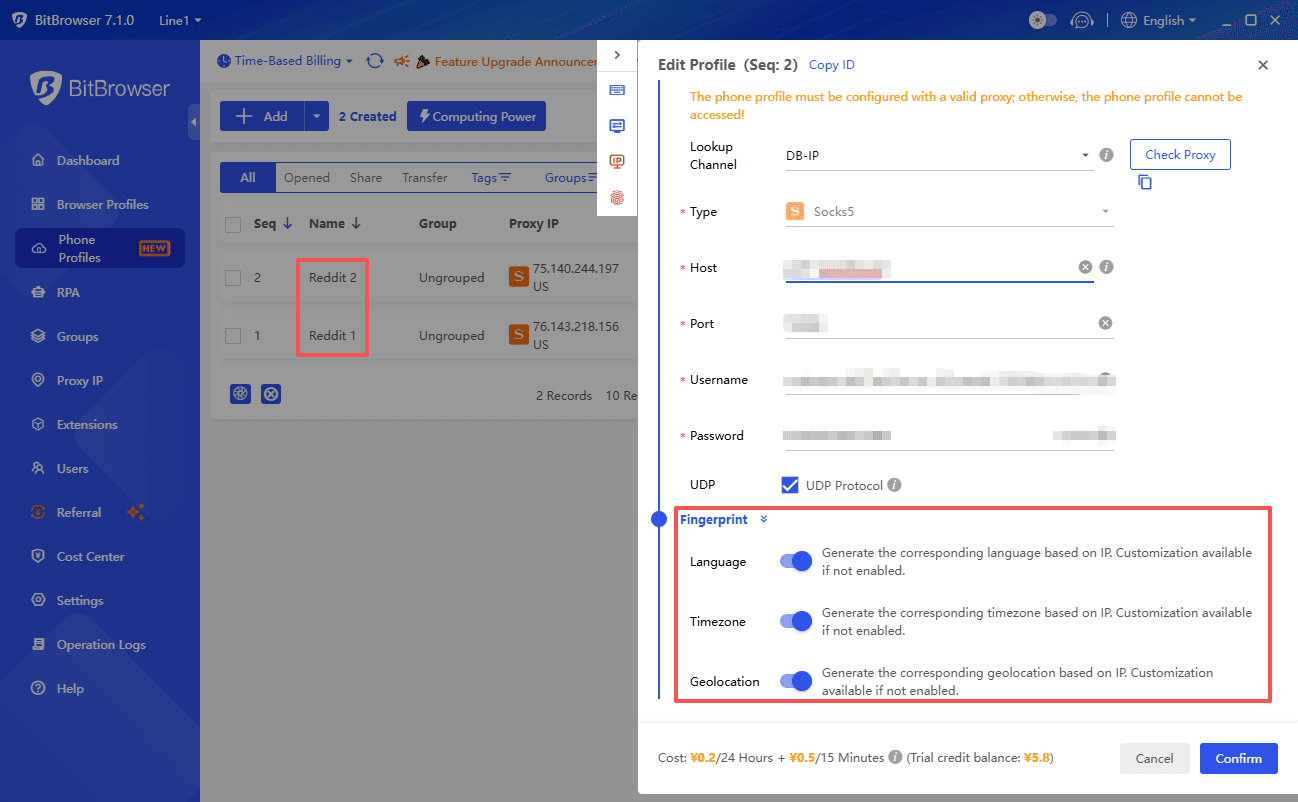
Task: Disable the Language toggle
Action: coord(796,562)
